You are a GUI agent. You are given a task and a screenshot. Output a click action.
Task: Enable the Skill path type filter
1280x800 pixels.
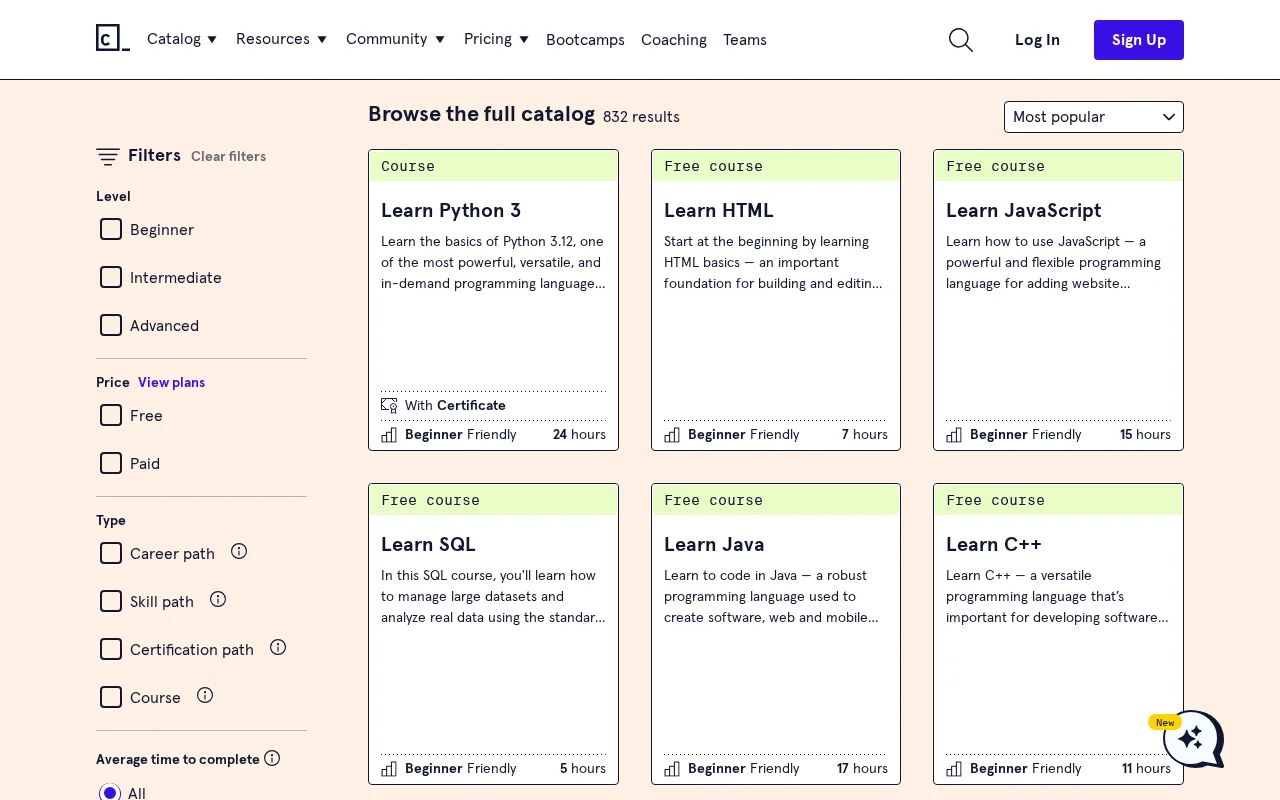click(111, 601)
